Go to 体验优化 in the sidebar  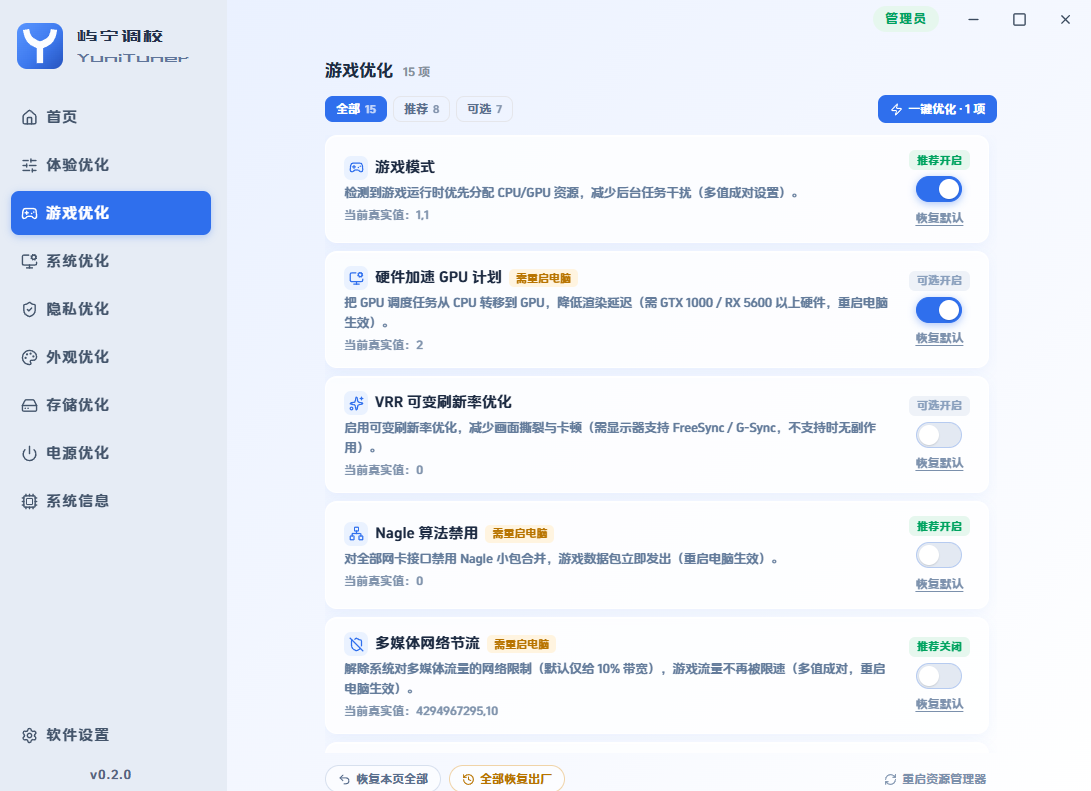(111, 165)
